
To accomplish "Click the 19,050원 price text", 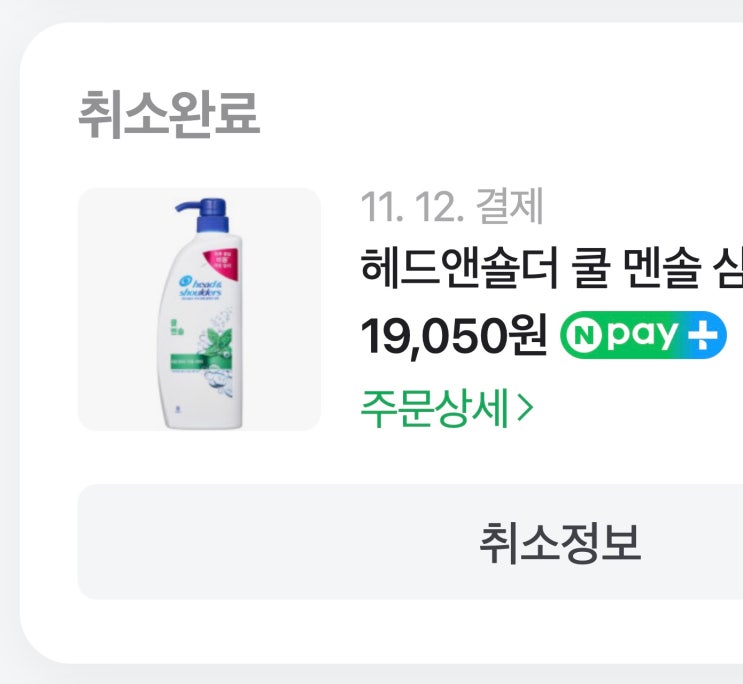I will click(454, 335).
